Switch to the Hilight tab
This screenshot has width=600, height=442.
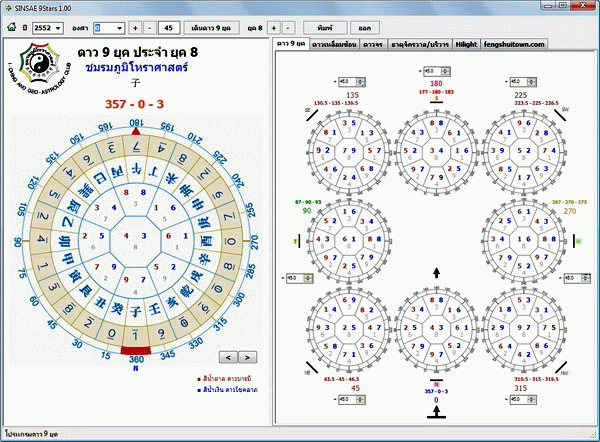[x=466, y=44]
